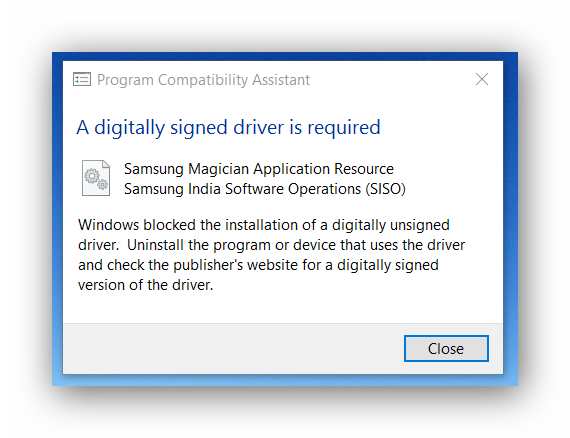Click the small gear on the file icon

[103, 184]
